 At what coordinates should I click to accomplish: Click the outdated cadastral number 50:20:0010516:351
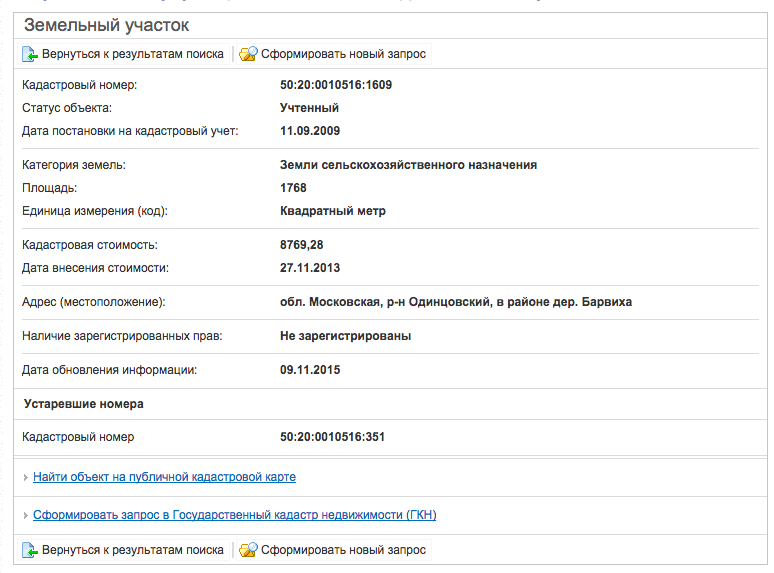tap(332, 437)
